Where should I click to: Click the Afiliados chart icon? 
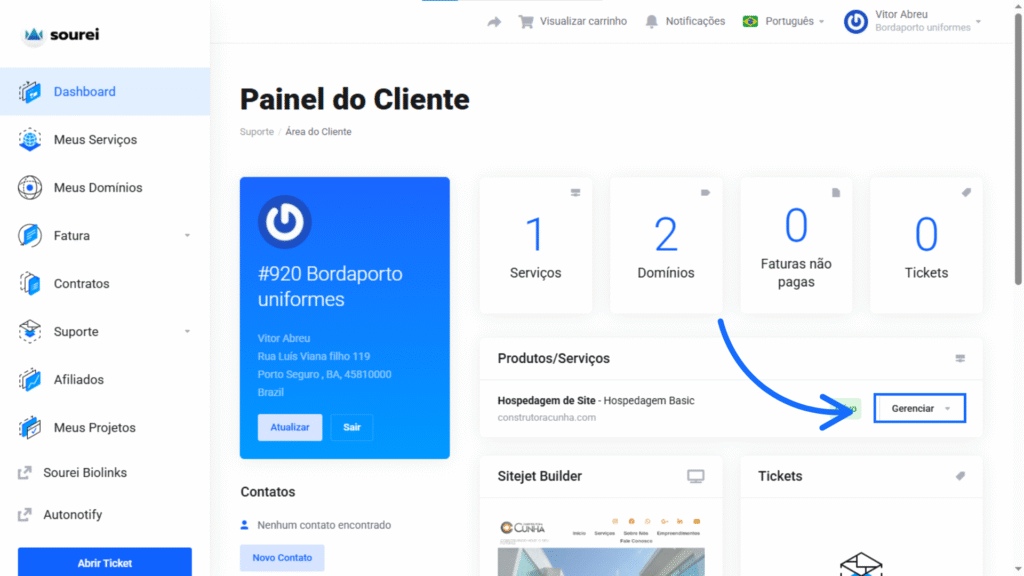(30, 380)
